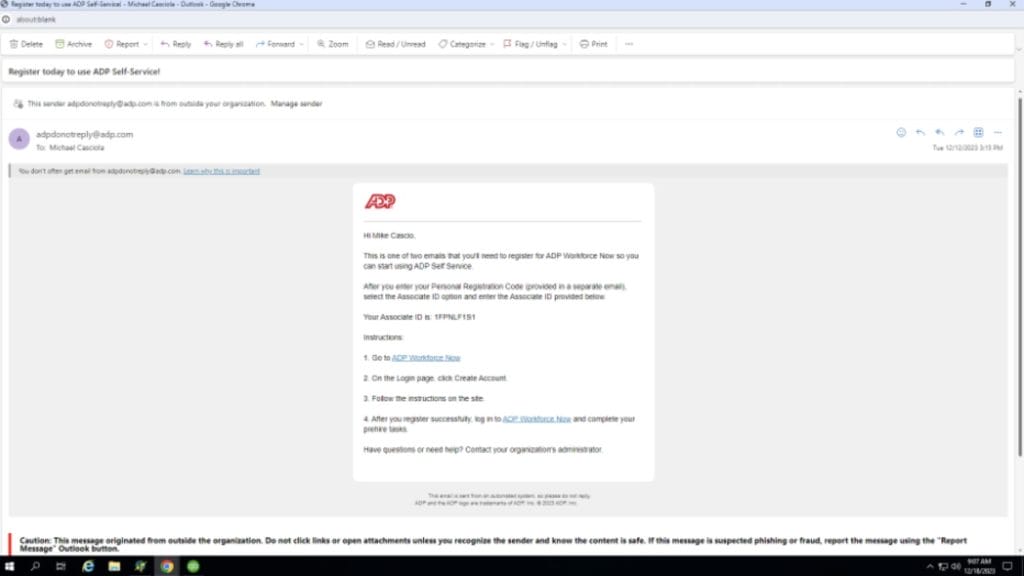Open the Categorize dropdown

[492, 44]
